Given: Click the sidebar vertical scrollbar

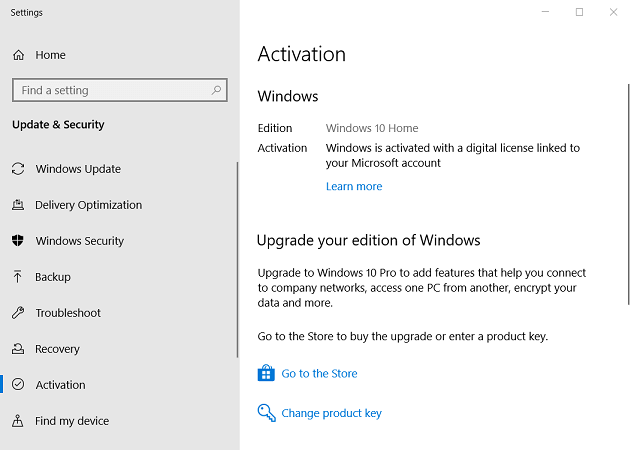Looking at the screenshot, I should point(237,258).
